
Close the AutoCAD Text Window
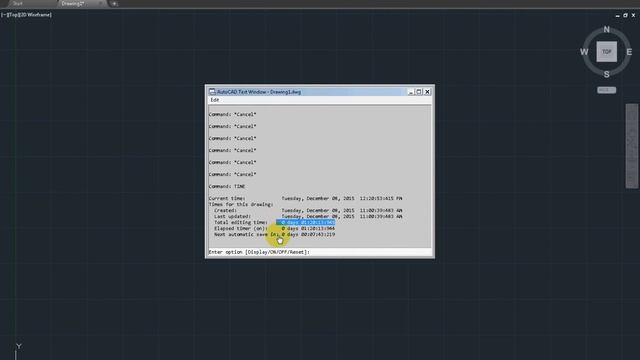coord(427,92)
